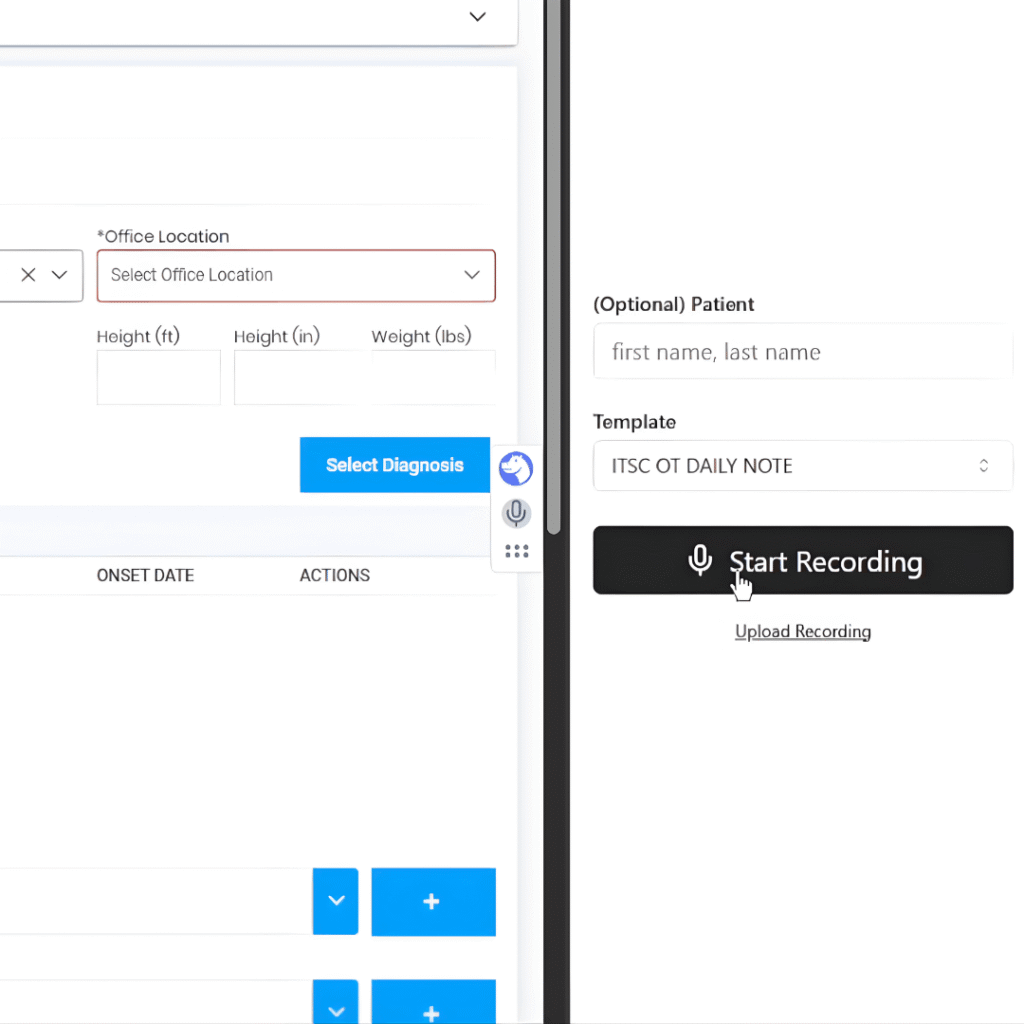The width and height of the screenshot is (1024, 1024).
Task: Open the Template dropdown showing ITSC OT DAILY NOTE
Action: click(803, 465)
